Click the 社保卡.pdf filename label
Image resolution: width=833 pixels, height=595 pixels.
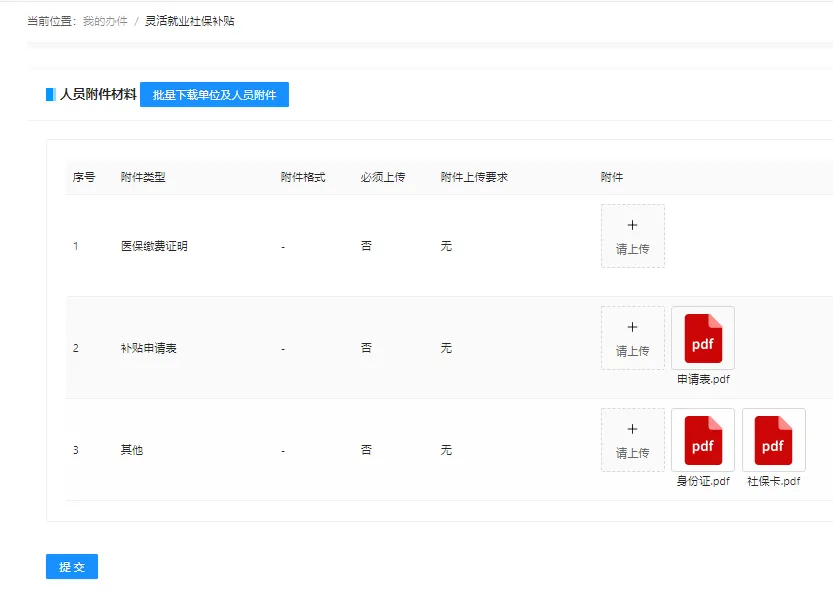pyautogui.click(x=774, y=481)
